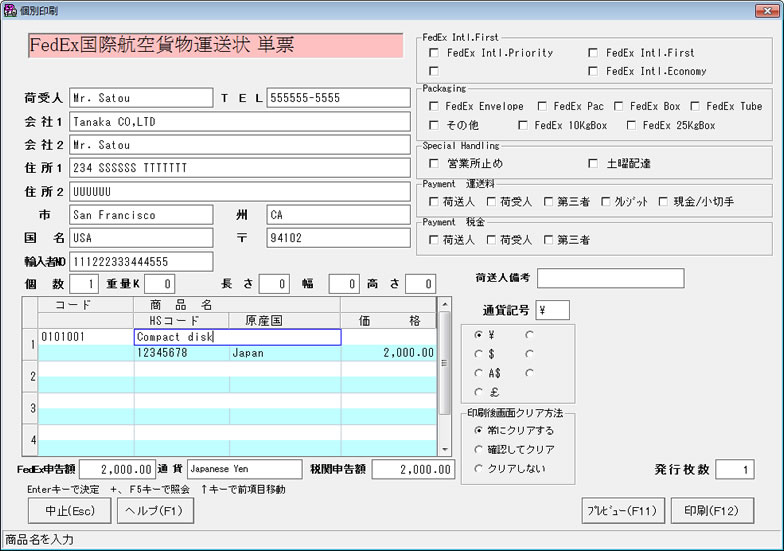Open help with the ヘルプ(F1) button
The height and width of the screenshot is (551, 784).
155,510
